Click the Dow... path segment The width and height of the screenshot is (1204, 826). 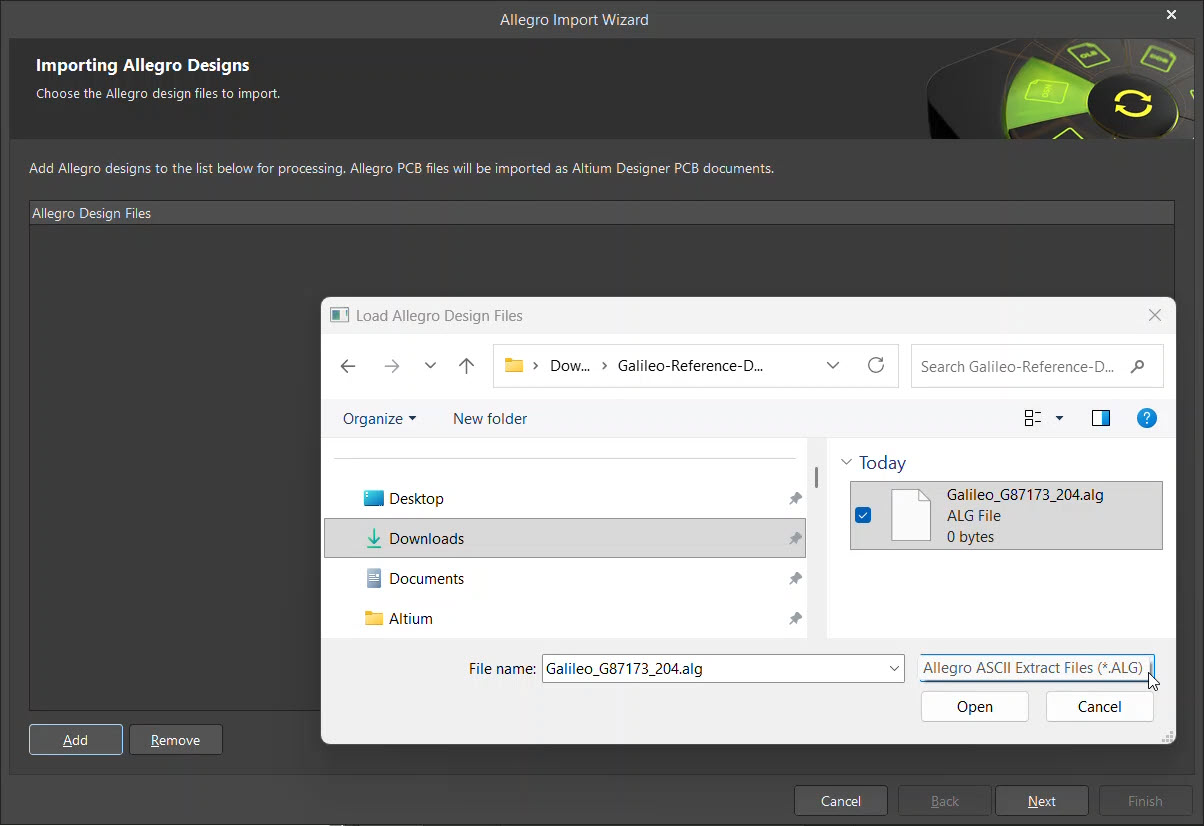click(570, 366)
